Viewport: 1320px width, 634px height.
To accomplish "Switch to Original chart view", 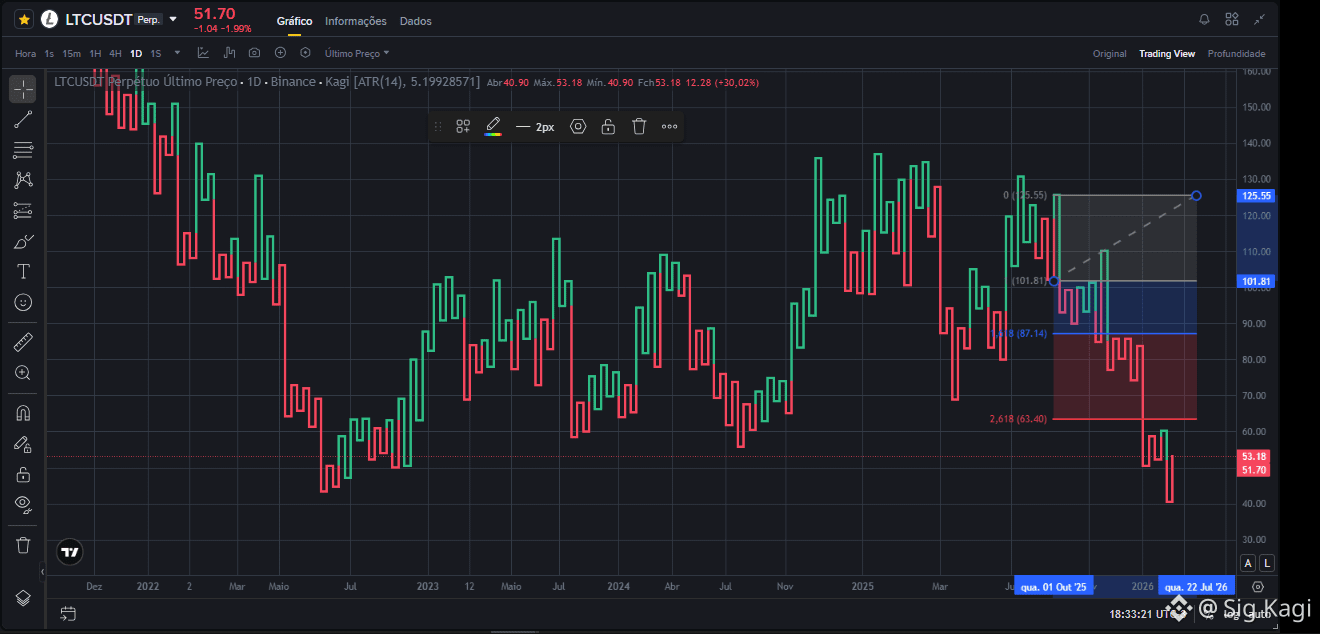I will 1109,54.
